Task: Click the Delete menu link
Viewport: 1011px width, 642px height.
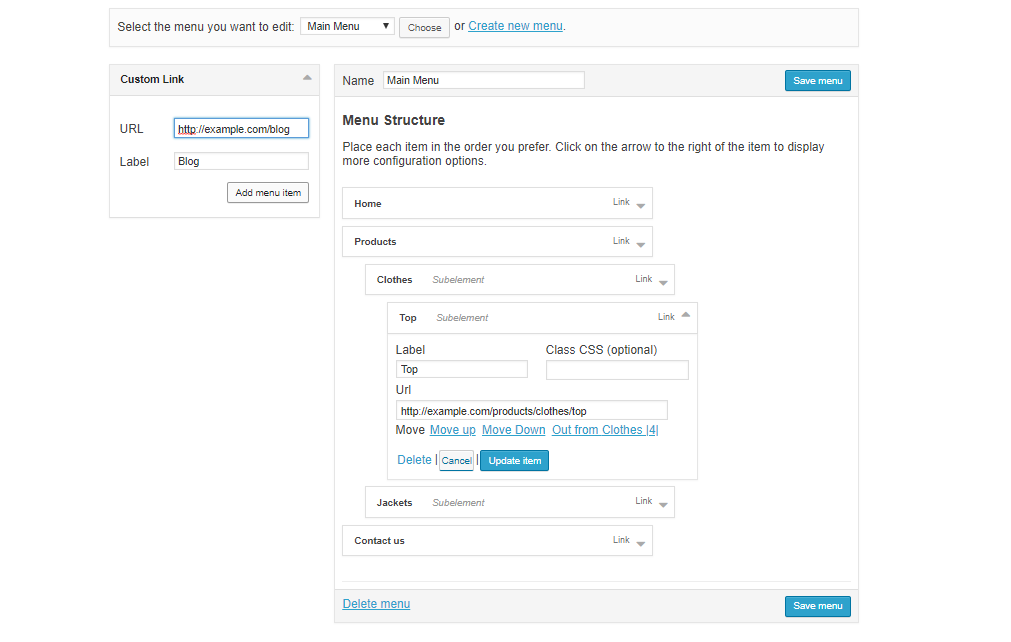Action: (376, 604)
